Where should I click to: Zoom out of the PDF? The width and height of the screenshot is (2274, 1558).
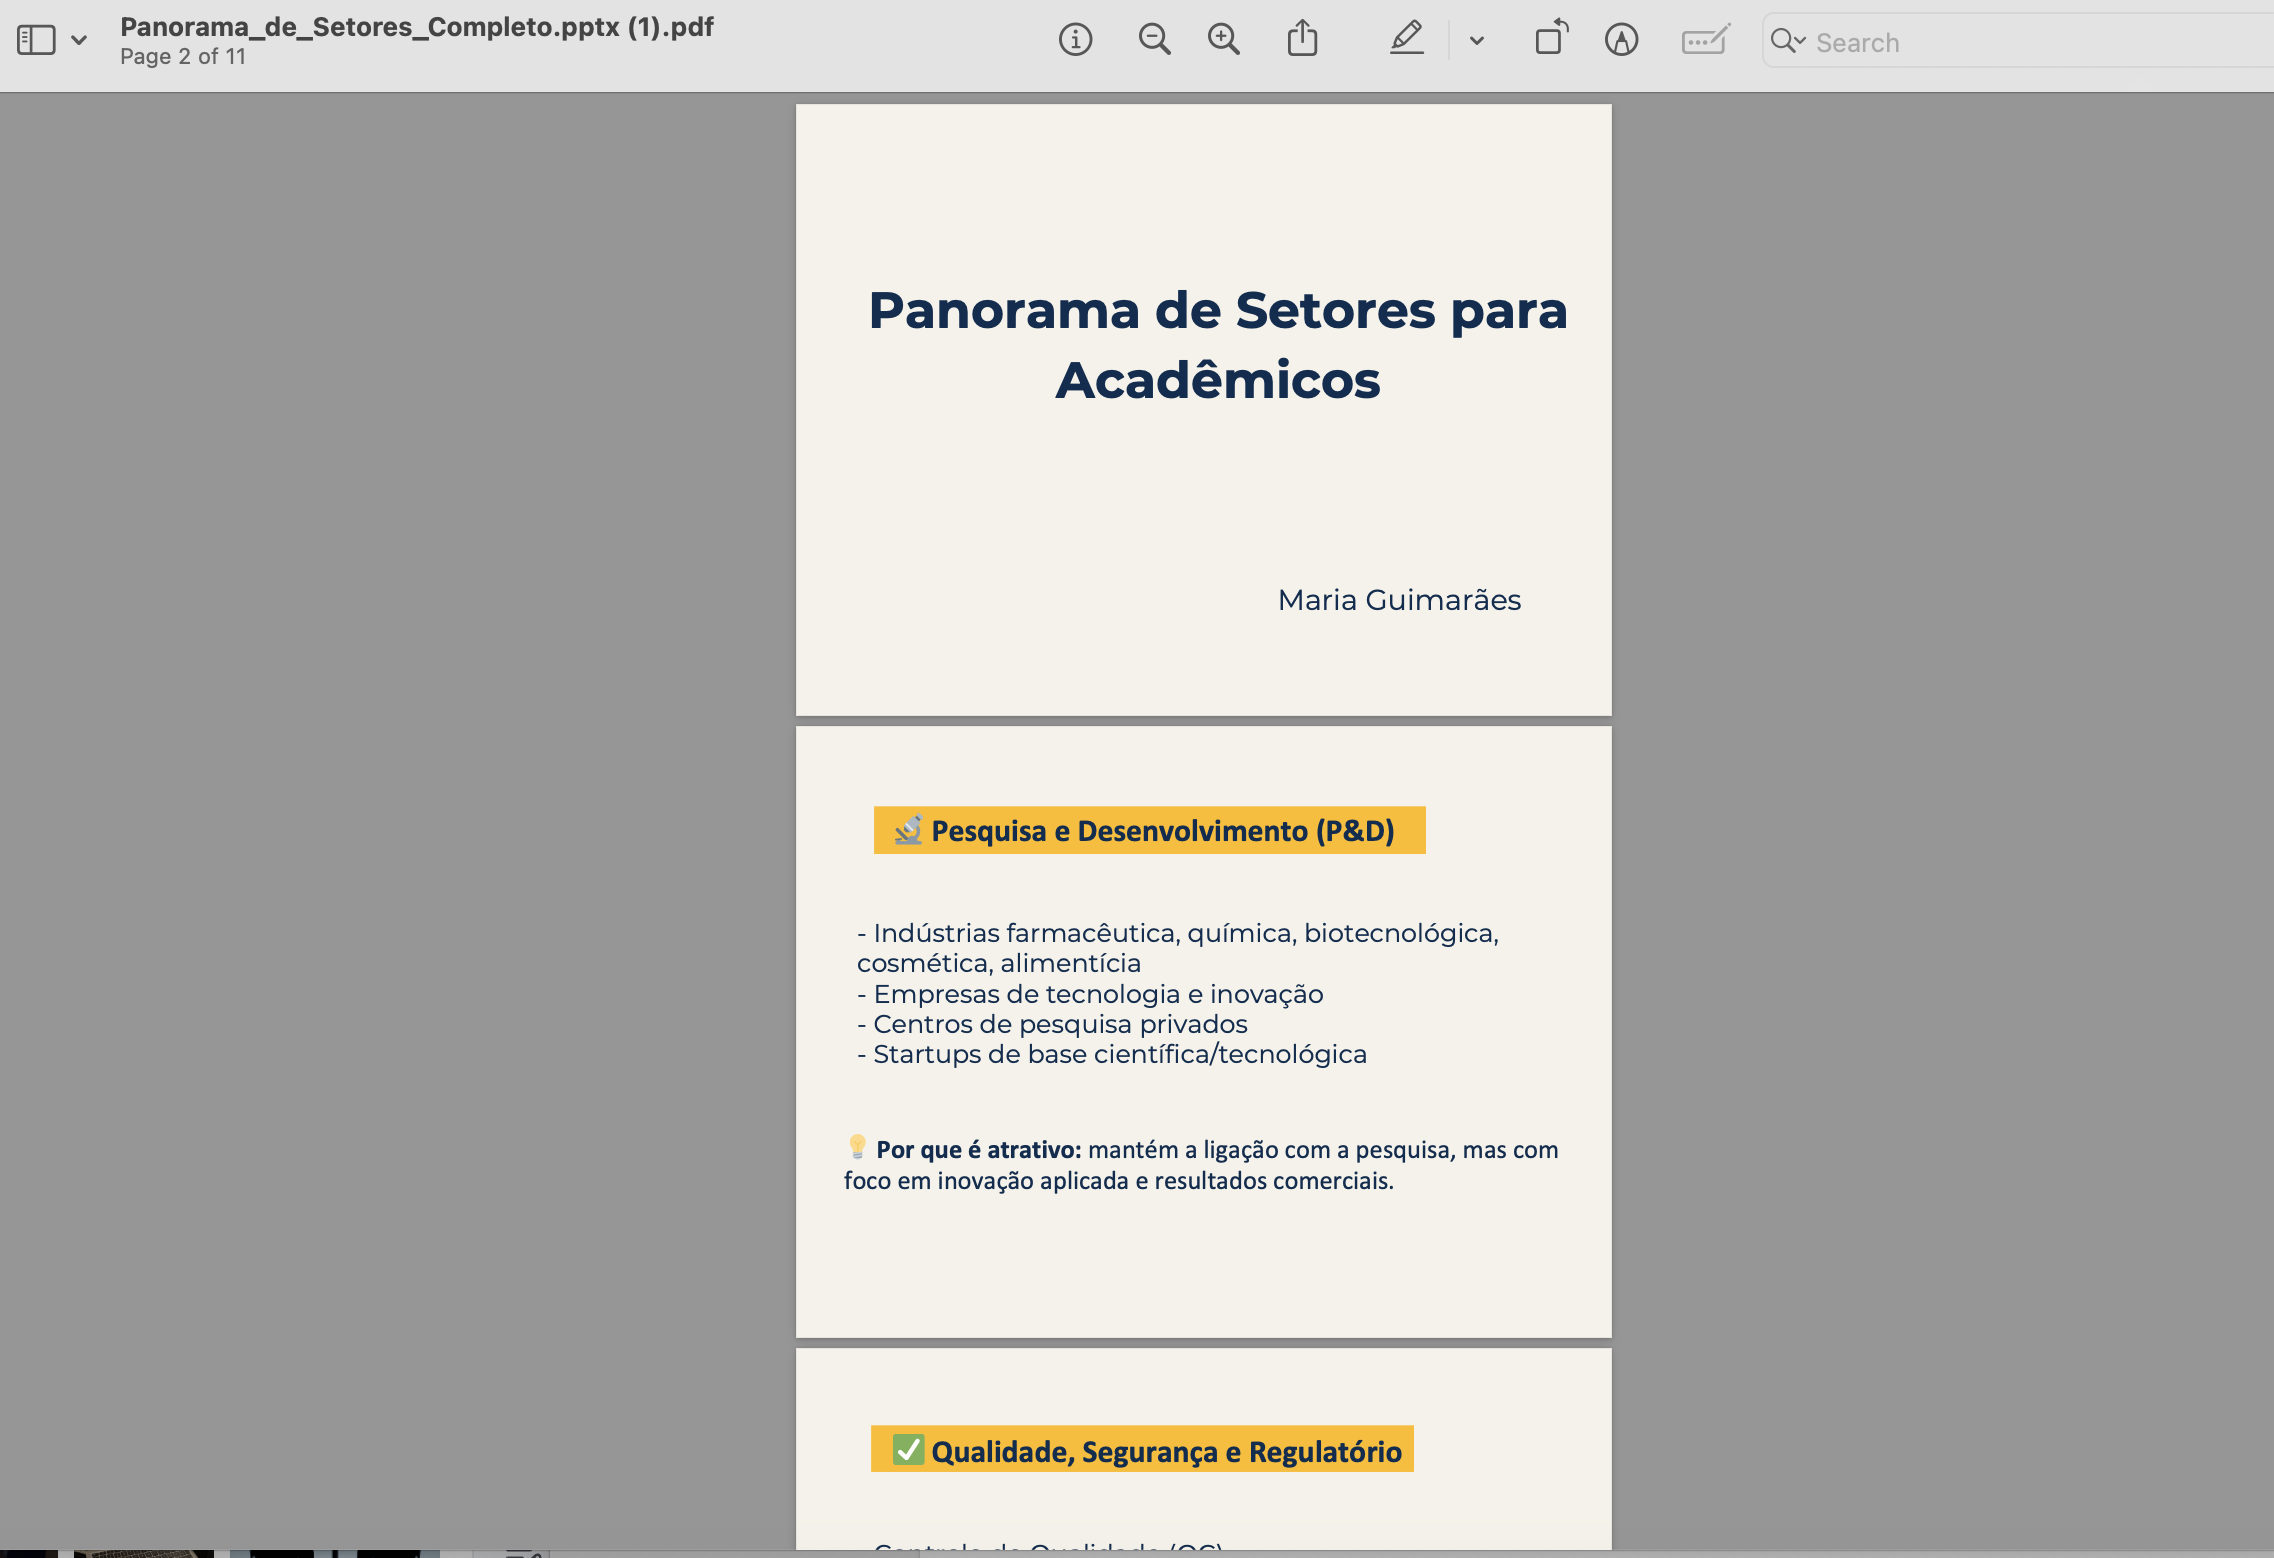pos(1154,41)
